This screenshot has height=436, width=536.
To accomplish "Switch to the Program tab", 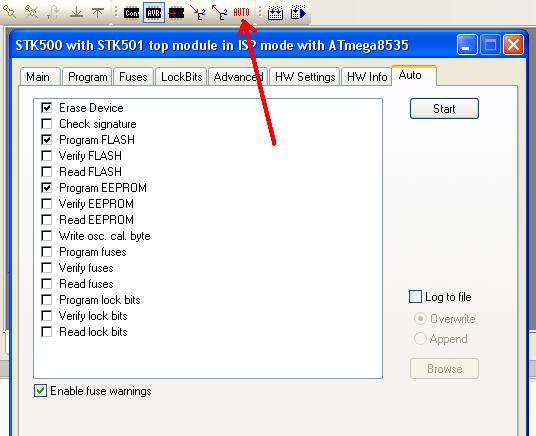I will pyautogui.click(x=88, y=77).
